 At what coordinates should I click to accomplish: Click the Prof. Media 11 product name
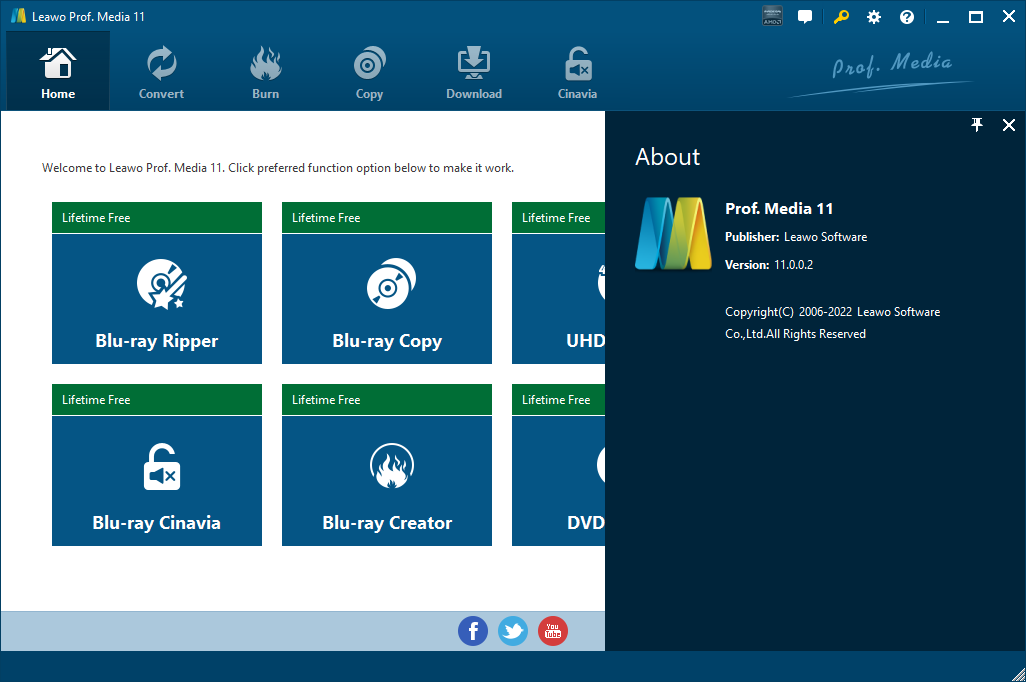pos(779,209)
